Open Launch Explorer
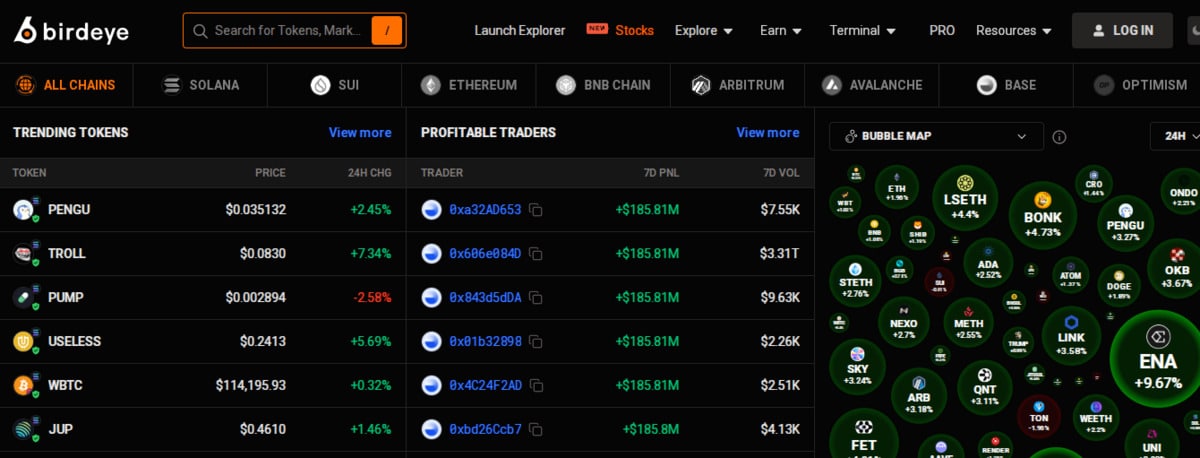The image size is (1200, 458). click(520, 31)
